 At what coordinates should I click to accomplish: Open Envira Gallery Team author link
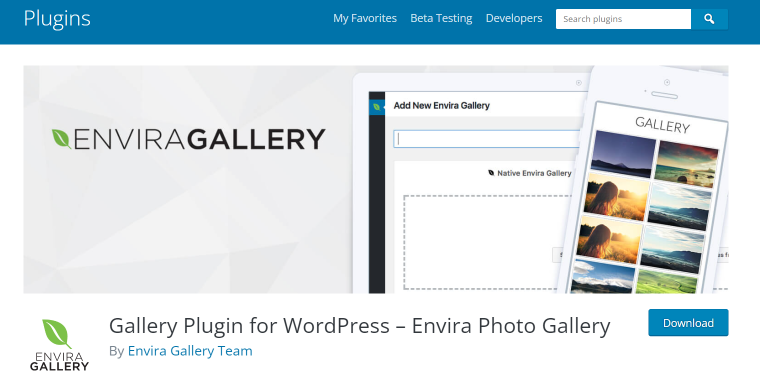pyautogui.click(x=190, y=351)
